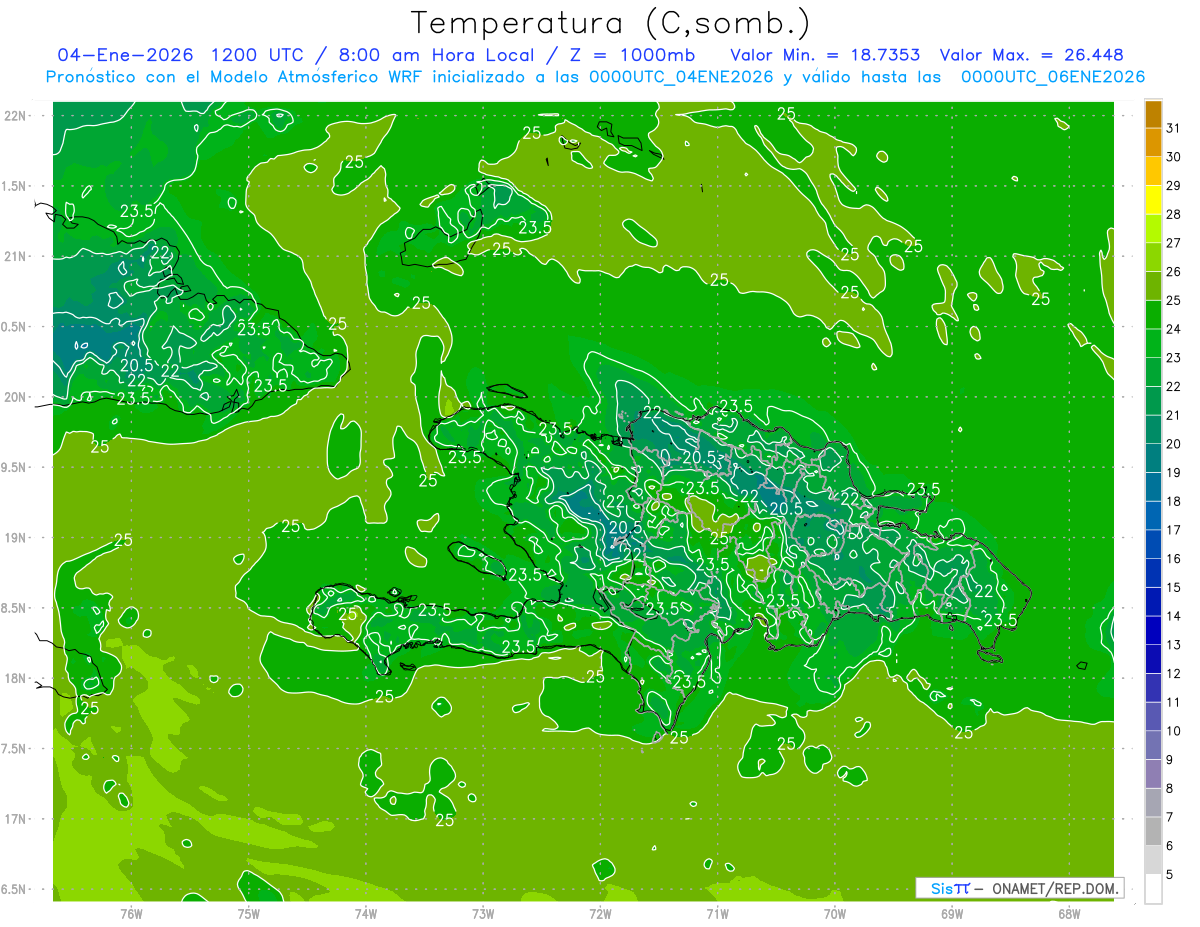The height and width of the screenshot is (927, 1200).
Task: Click the brown-orange swatch above 31
Action: [x=1153, y=114]
